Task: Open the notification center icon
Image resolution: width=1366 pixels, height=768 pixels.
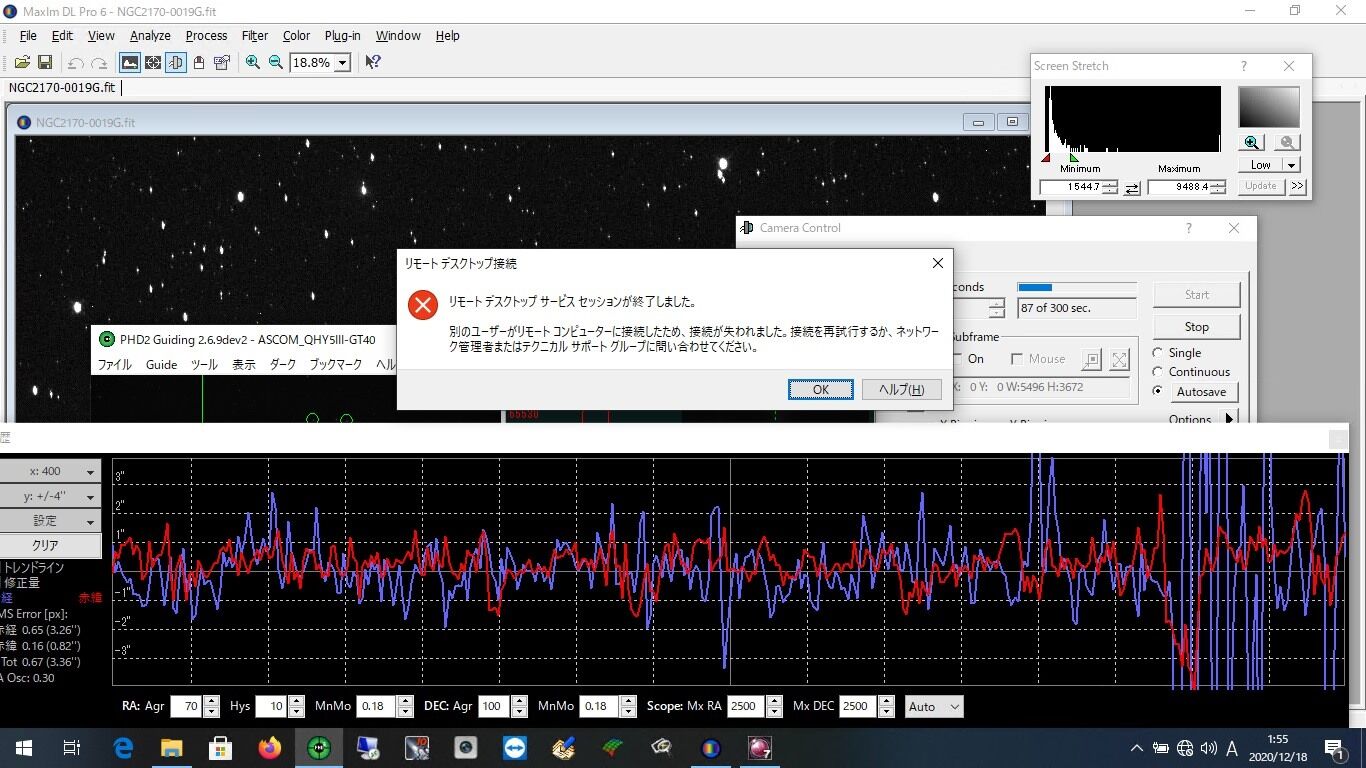Action: (1334, 748)
